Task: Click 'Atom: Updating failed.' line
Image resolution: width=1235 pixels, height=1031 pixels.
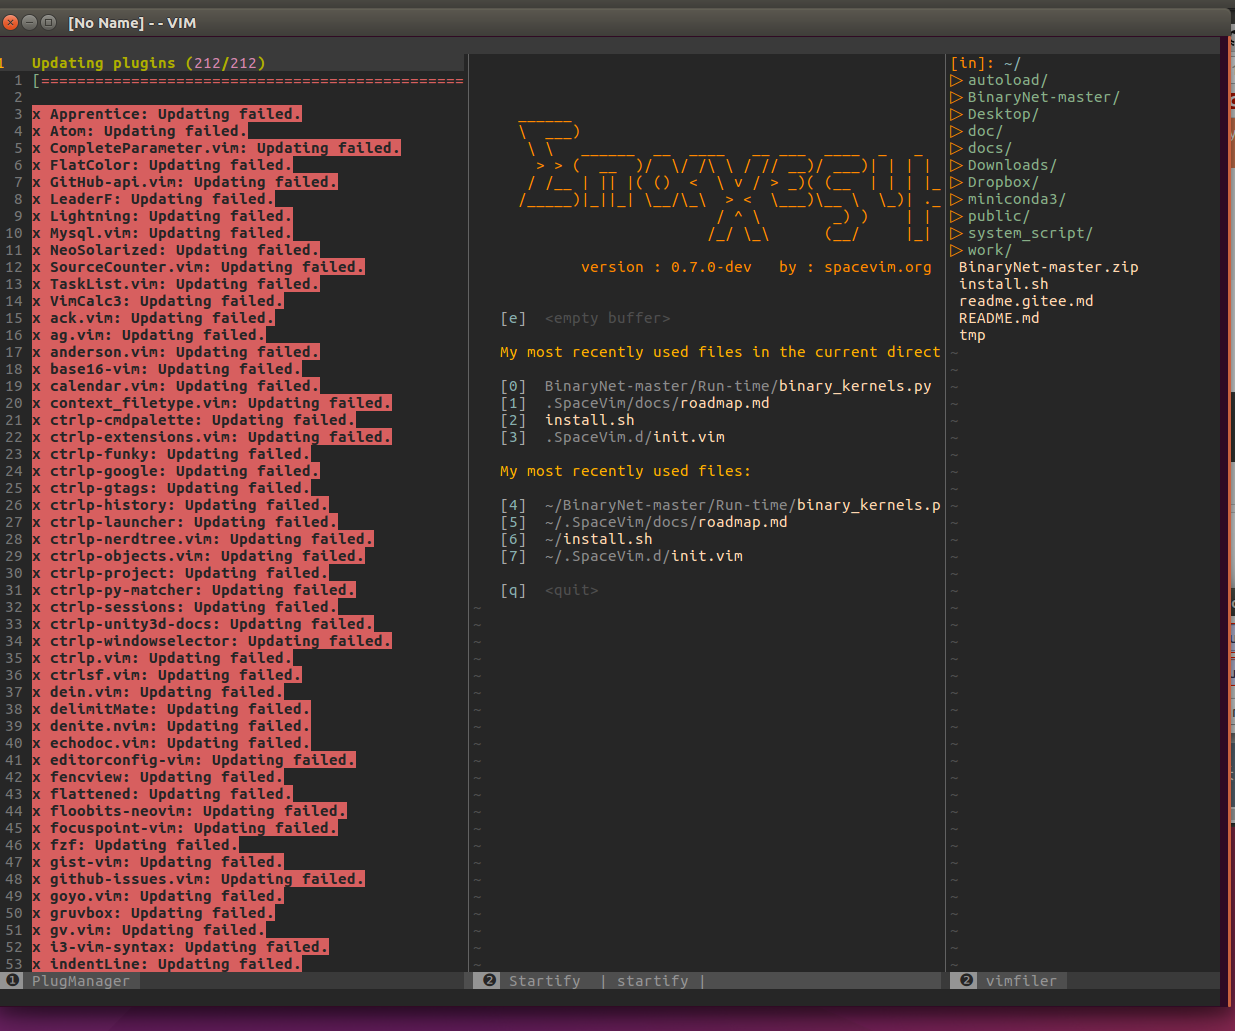Action: [x=139, y=131]
